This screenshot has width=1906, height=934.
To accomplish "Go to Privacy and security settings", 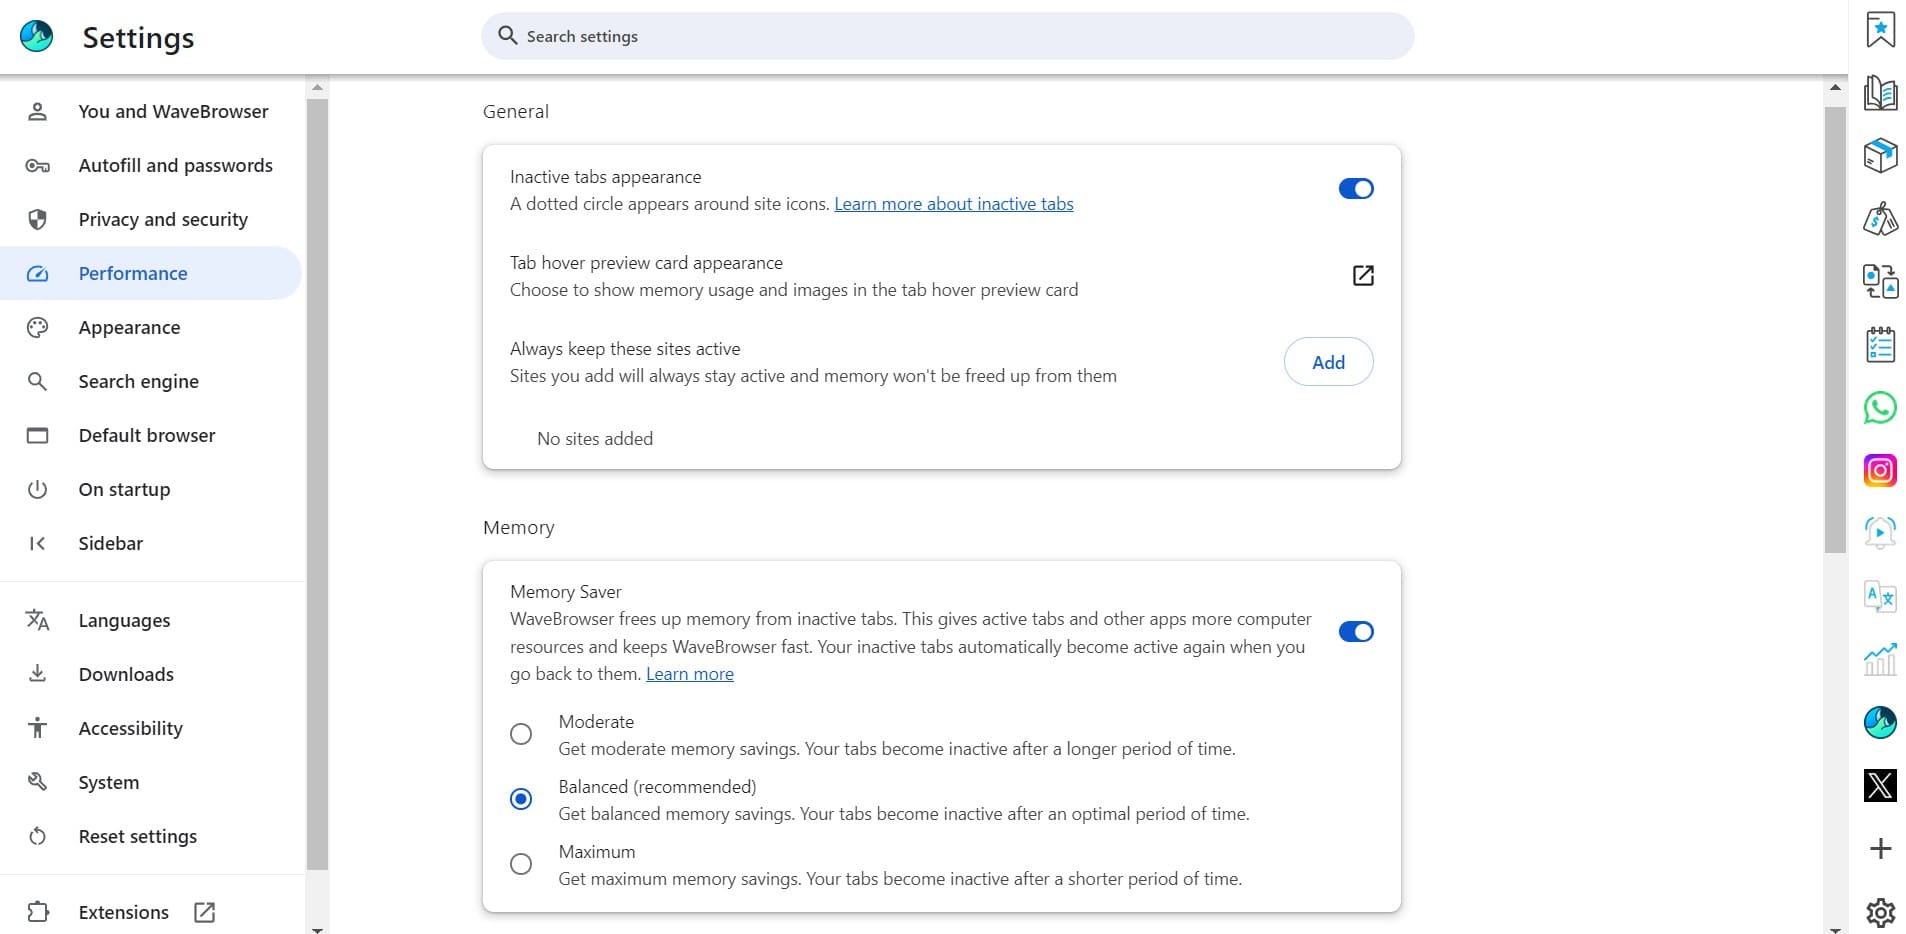I will [163, 220].
